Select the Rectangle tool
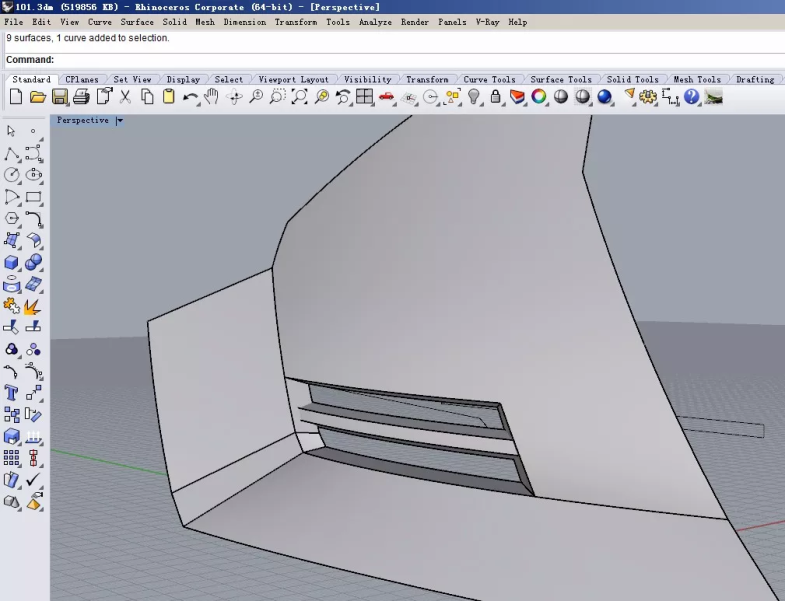 [33, 197]
